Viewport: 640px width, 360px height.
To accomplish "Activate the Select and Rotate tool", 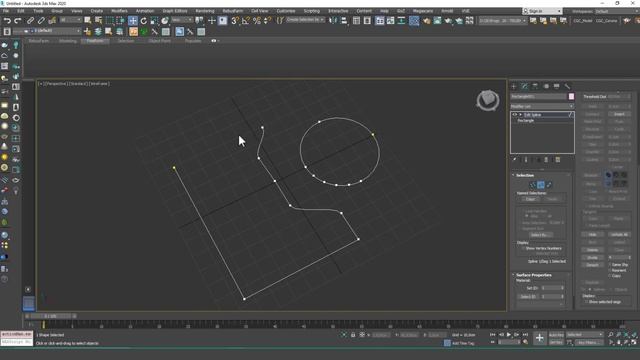I will pyautogui.click(x=144, y=20).
